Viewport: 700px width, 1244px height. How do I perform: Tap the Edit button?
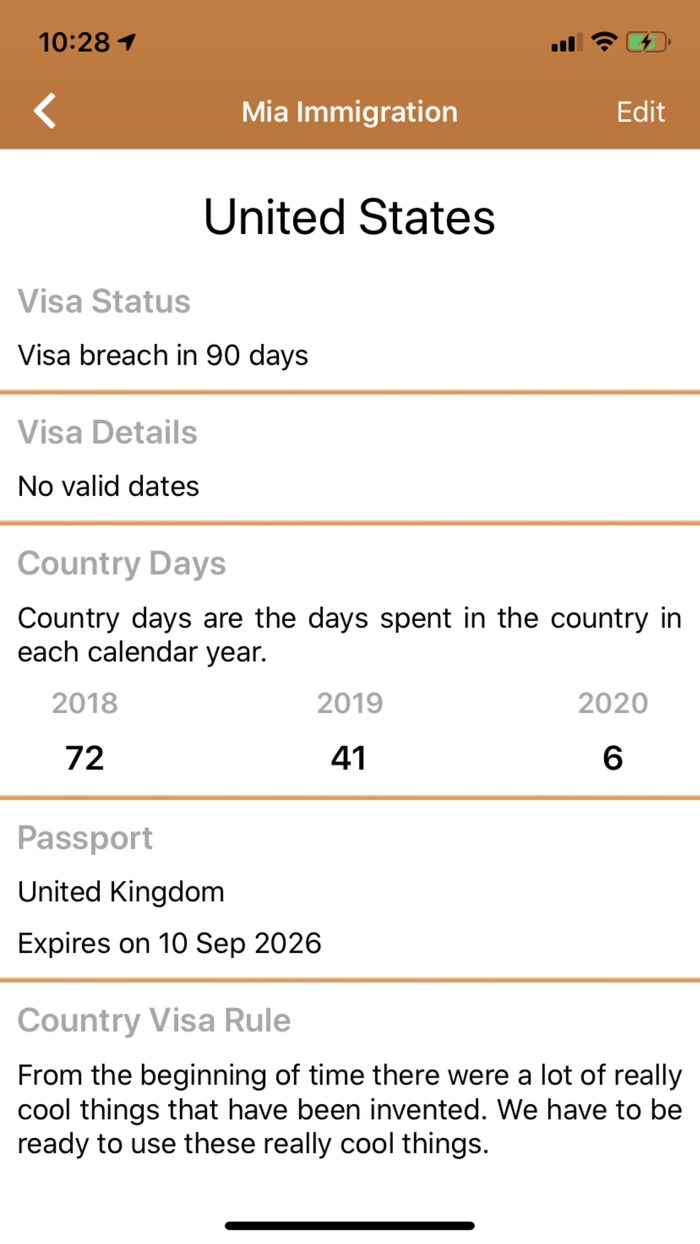click(x=640, y=111)
